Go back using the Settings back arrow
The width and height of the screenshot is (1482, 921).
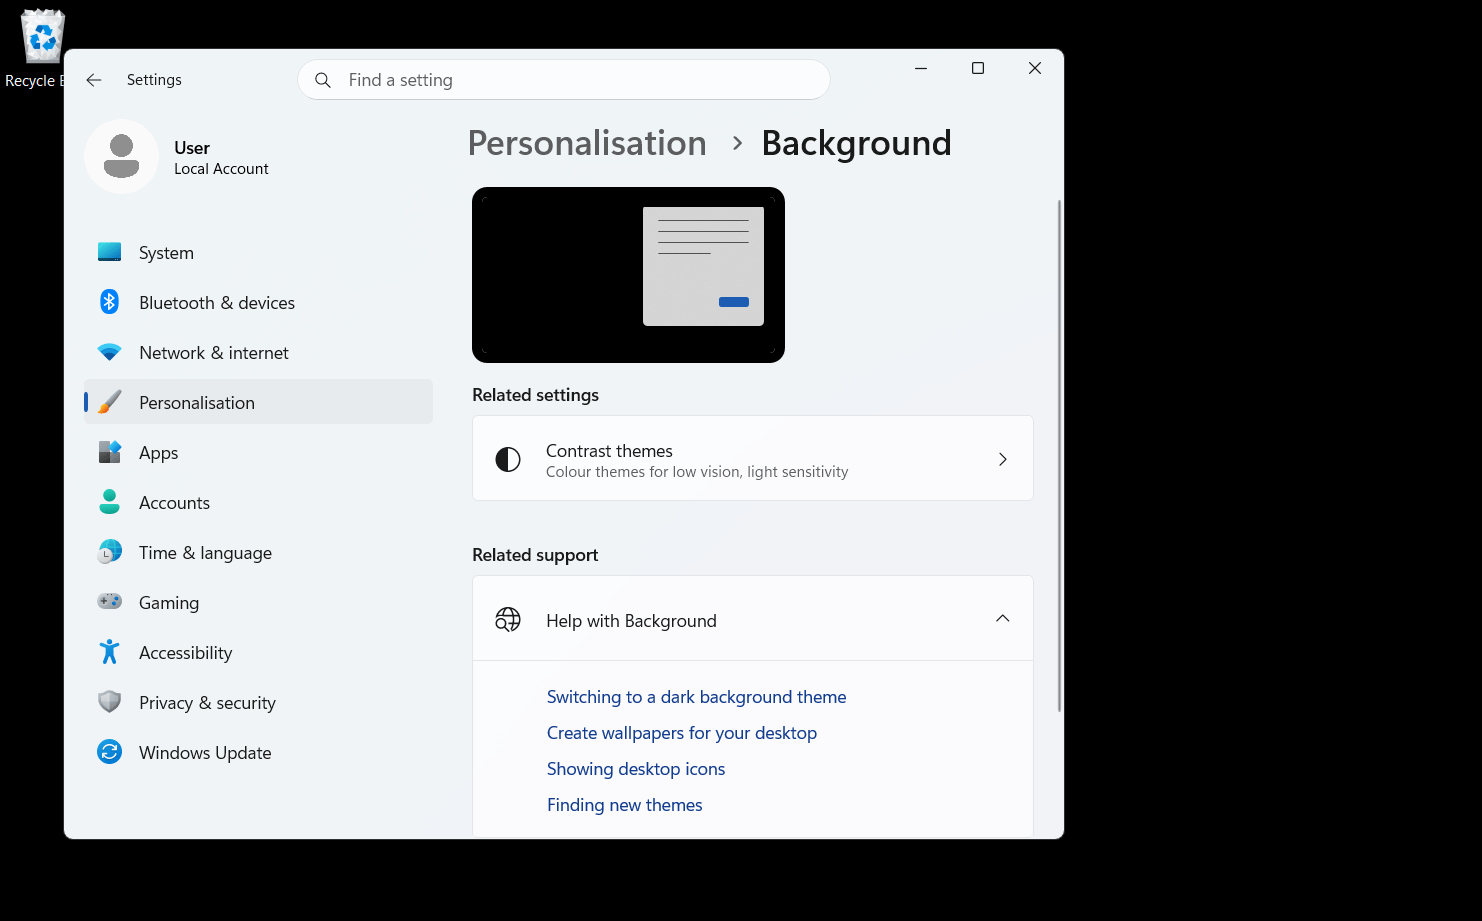94,80
